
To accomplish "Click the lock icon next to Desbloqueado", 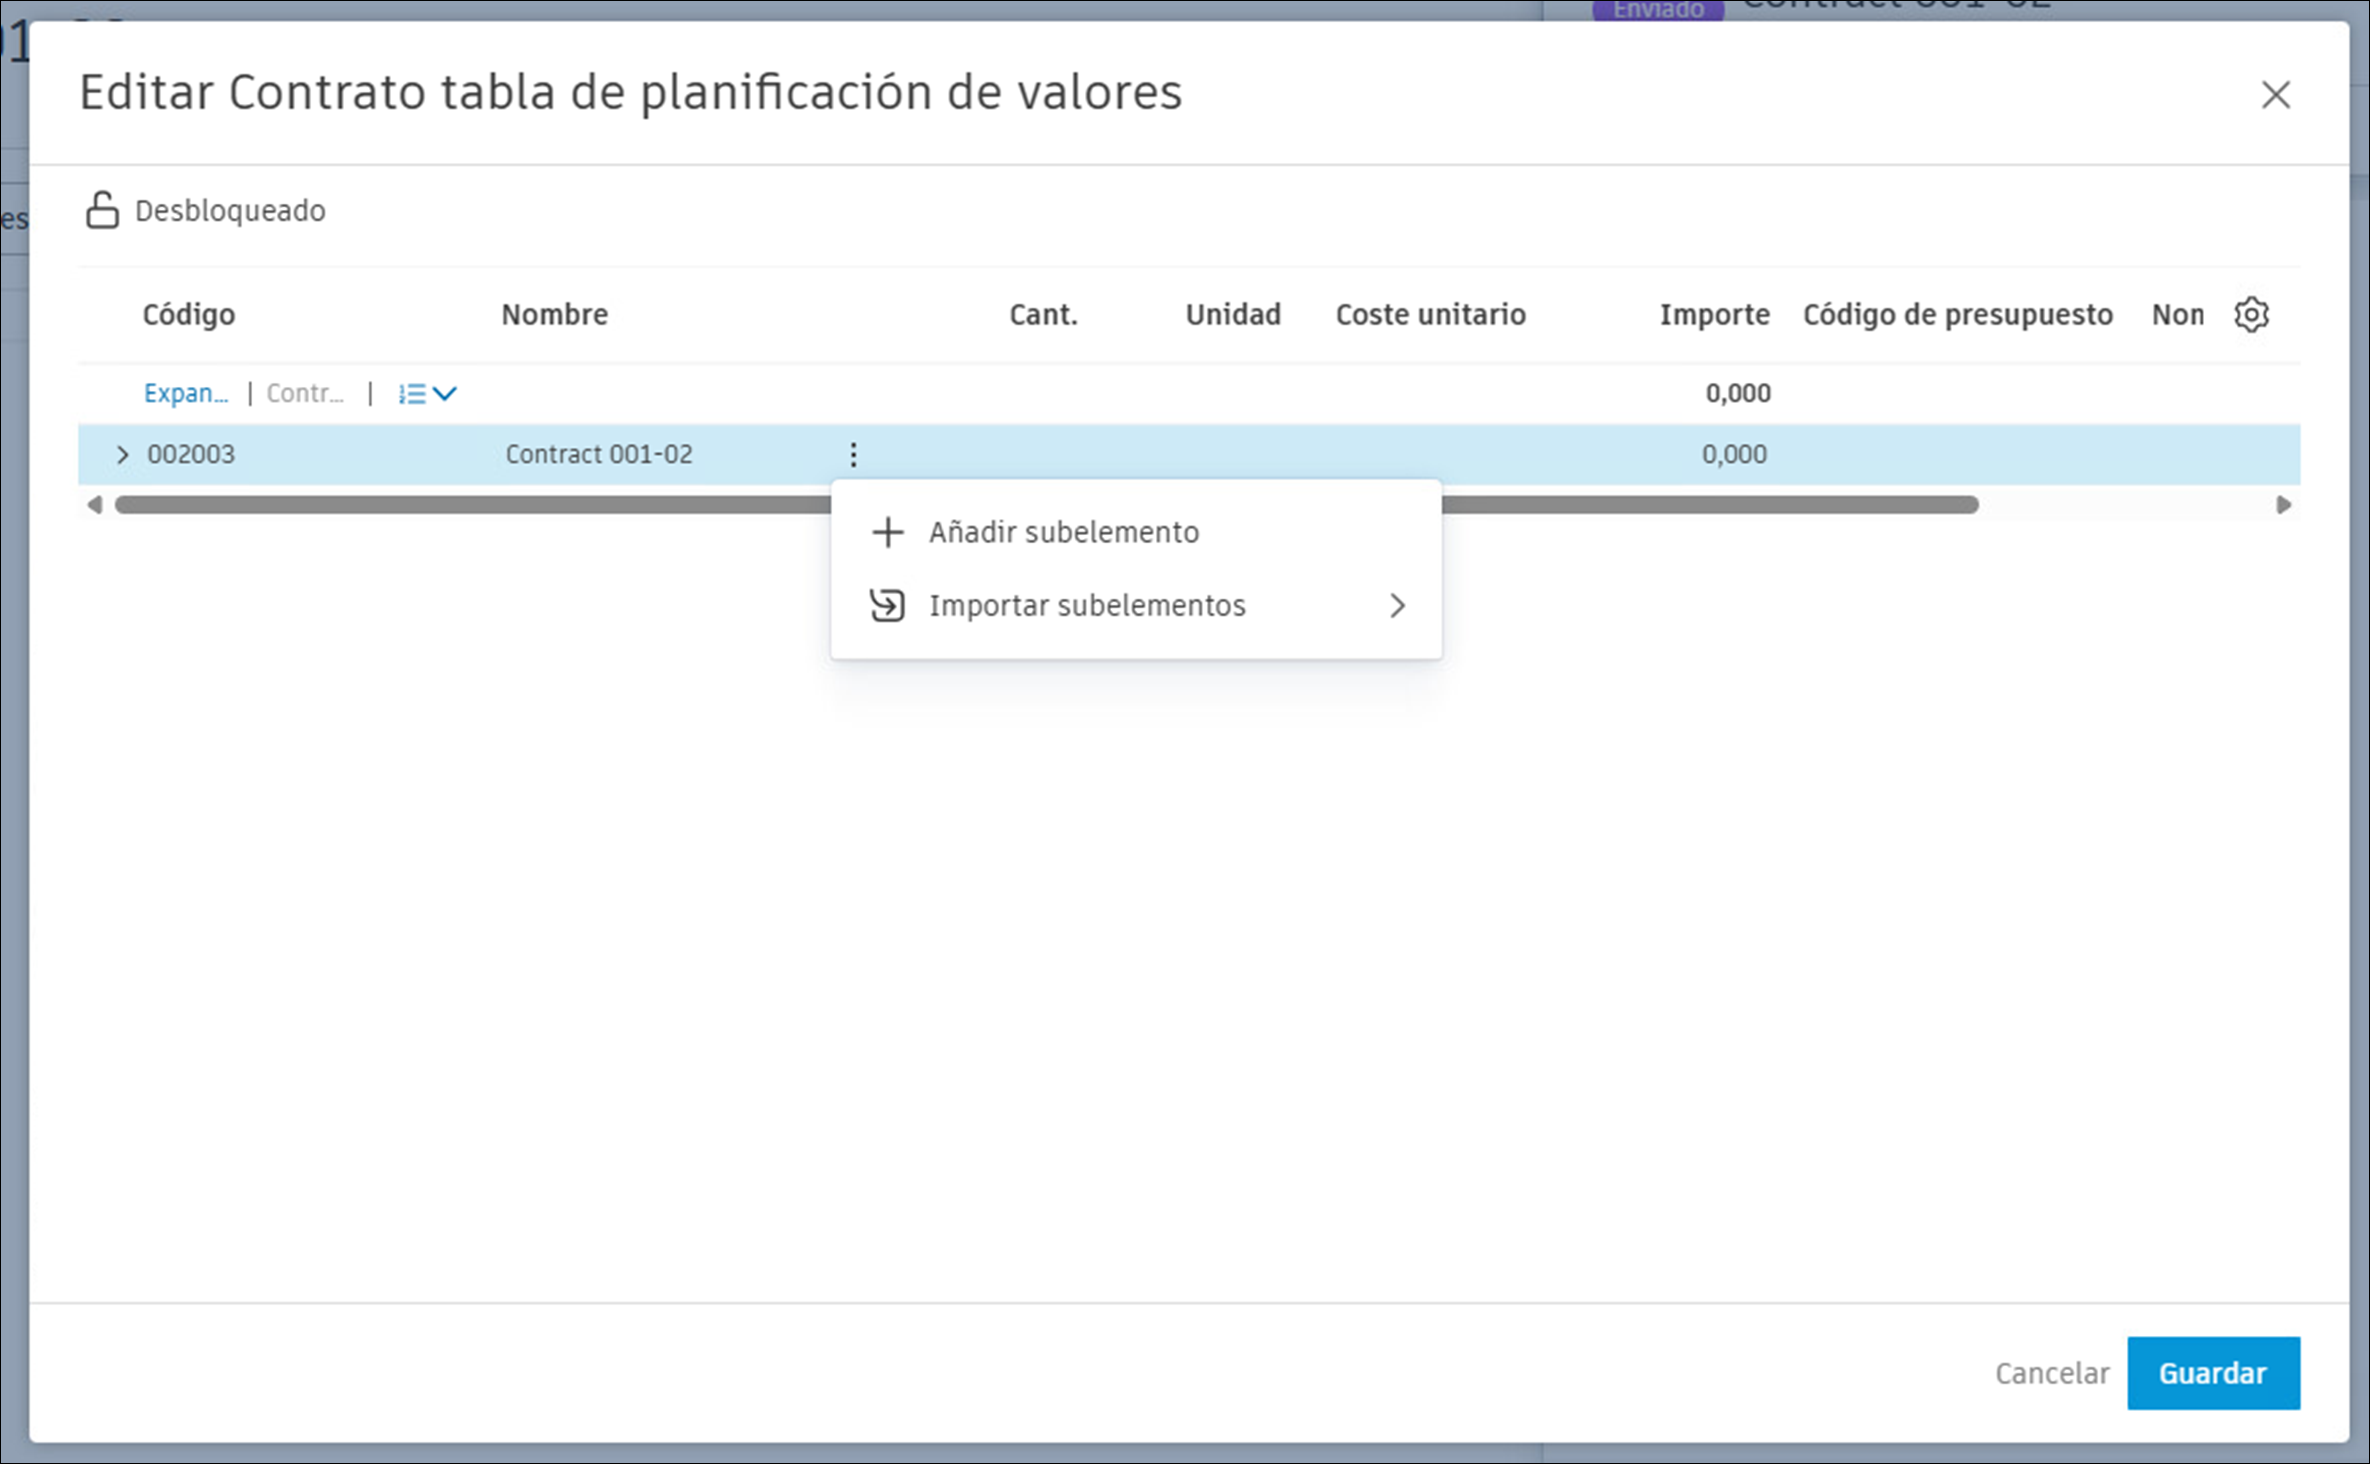I will pyautogui.click(x=101, y=210).
